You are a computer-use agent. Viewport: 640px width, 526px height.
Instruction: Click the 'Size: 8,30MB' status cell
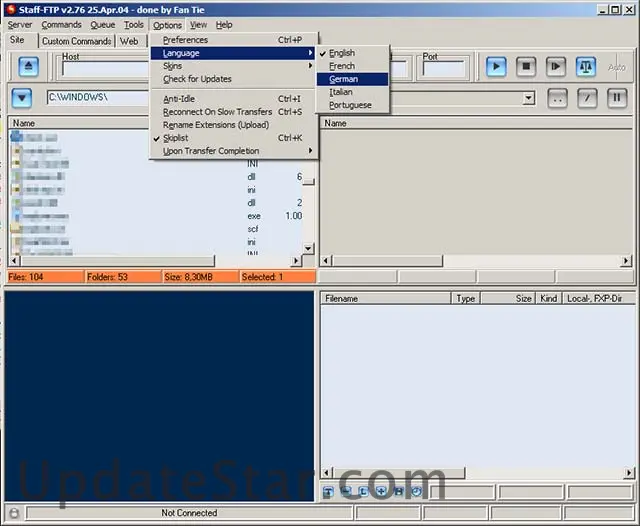pos(201,277)
